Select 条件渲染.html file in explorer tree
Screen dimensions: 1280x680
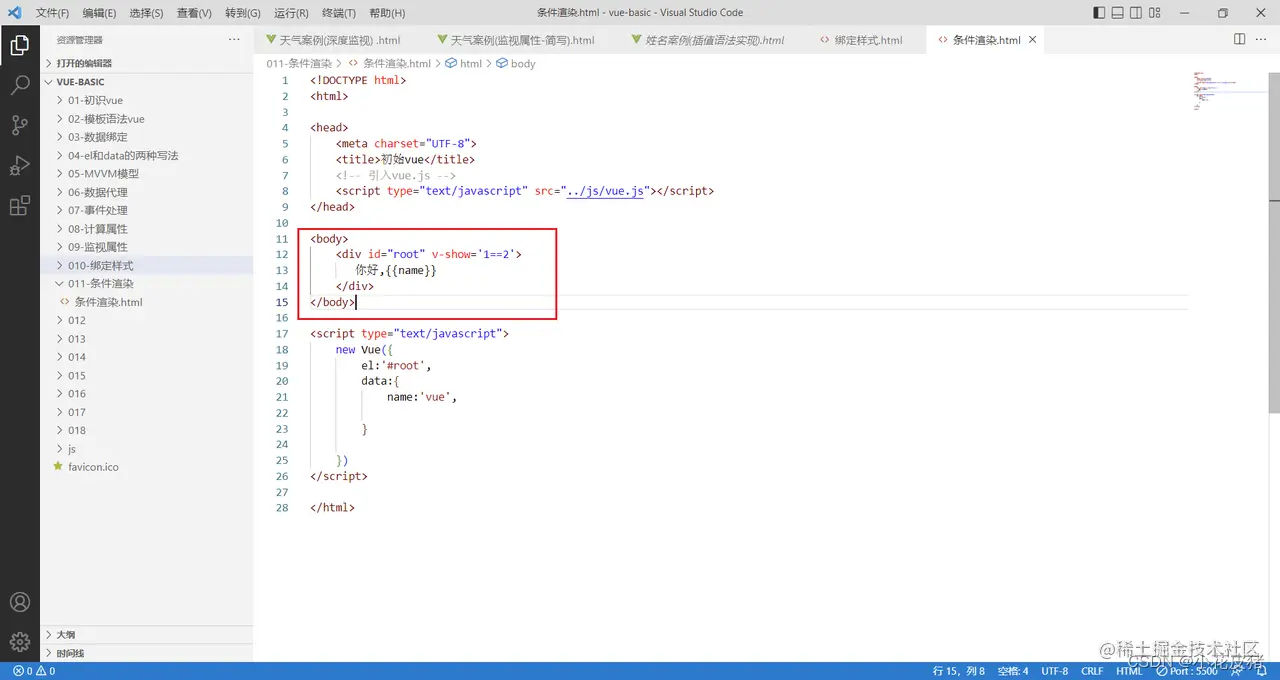tap(146, 302)
